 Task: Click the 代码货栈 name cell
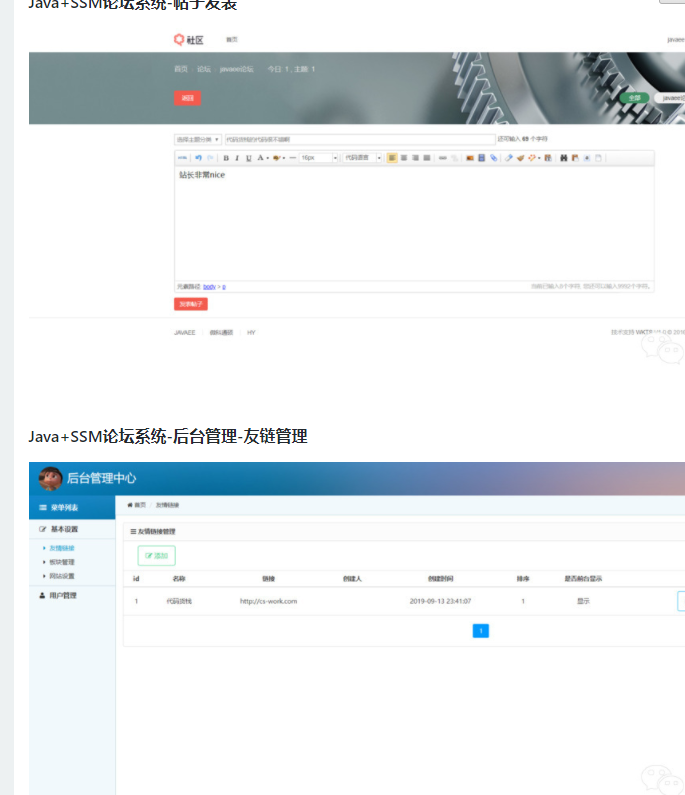click(179, 601)
